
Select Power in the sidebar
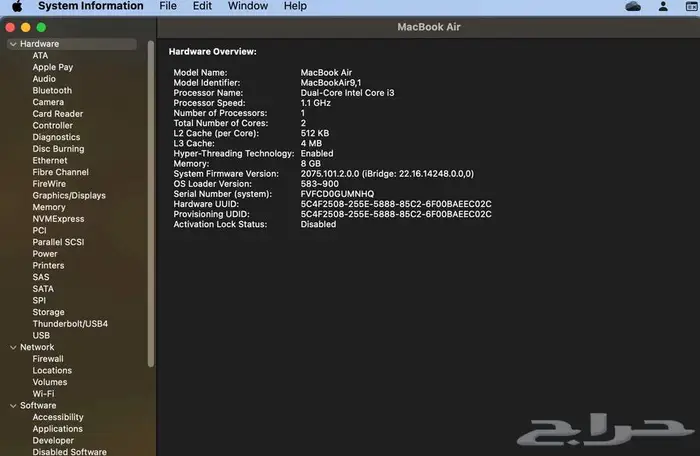coord(45,254)
